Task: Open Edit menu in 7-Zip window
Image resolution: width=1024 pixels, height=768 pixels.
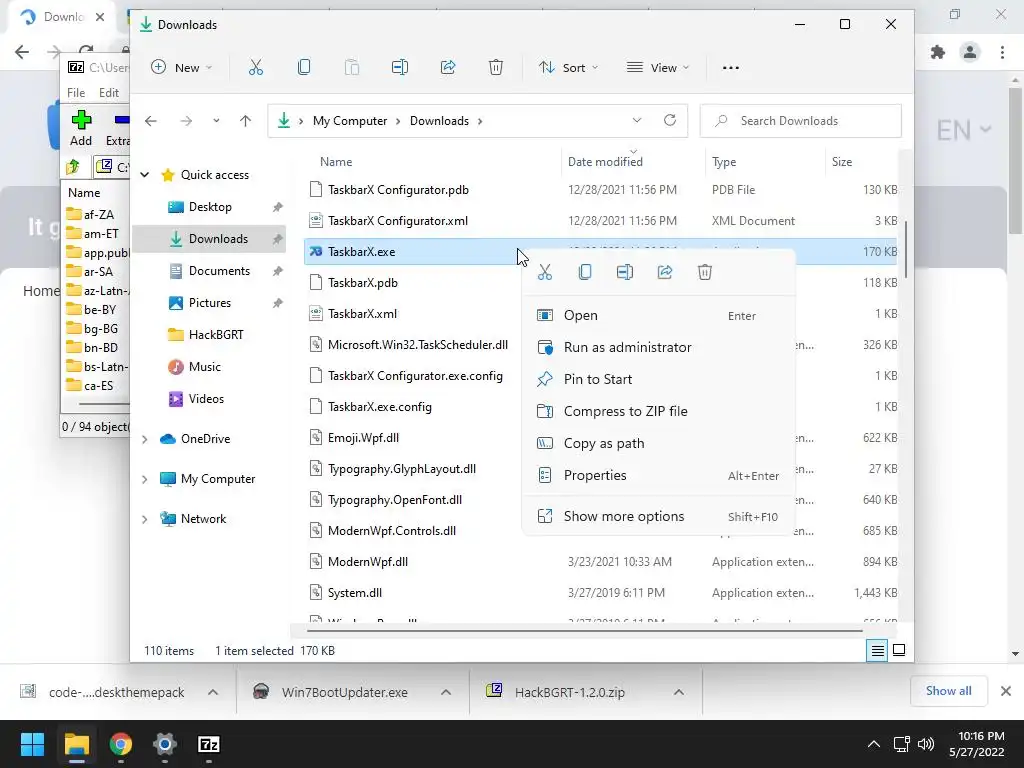Action: pos(109,93)
